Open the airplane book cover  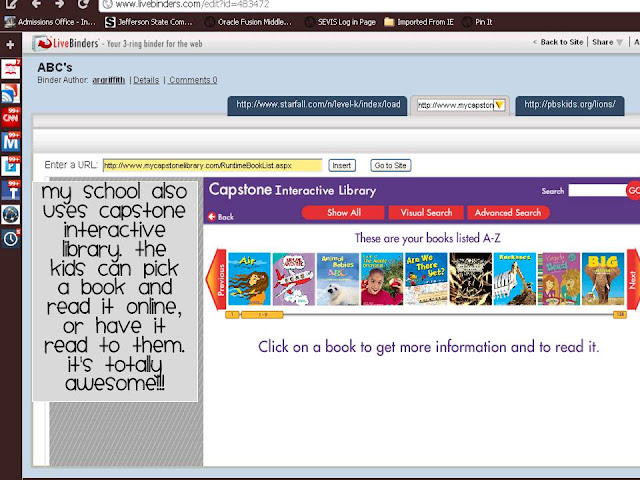pyautogui.click(x=293, y=279)
